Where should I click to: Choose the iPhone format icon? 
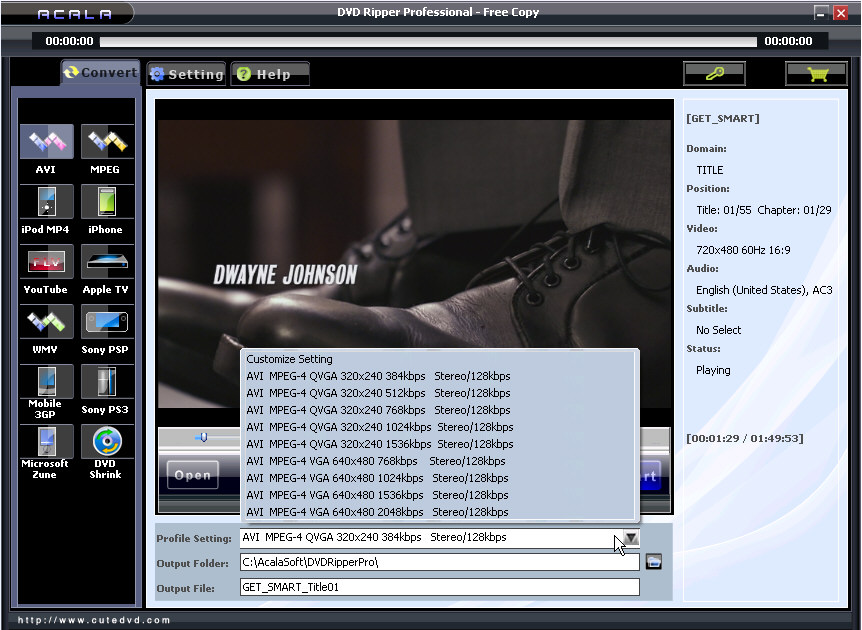[107, 202]
